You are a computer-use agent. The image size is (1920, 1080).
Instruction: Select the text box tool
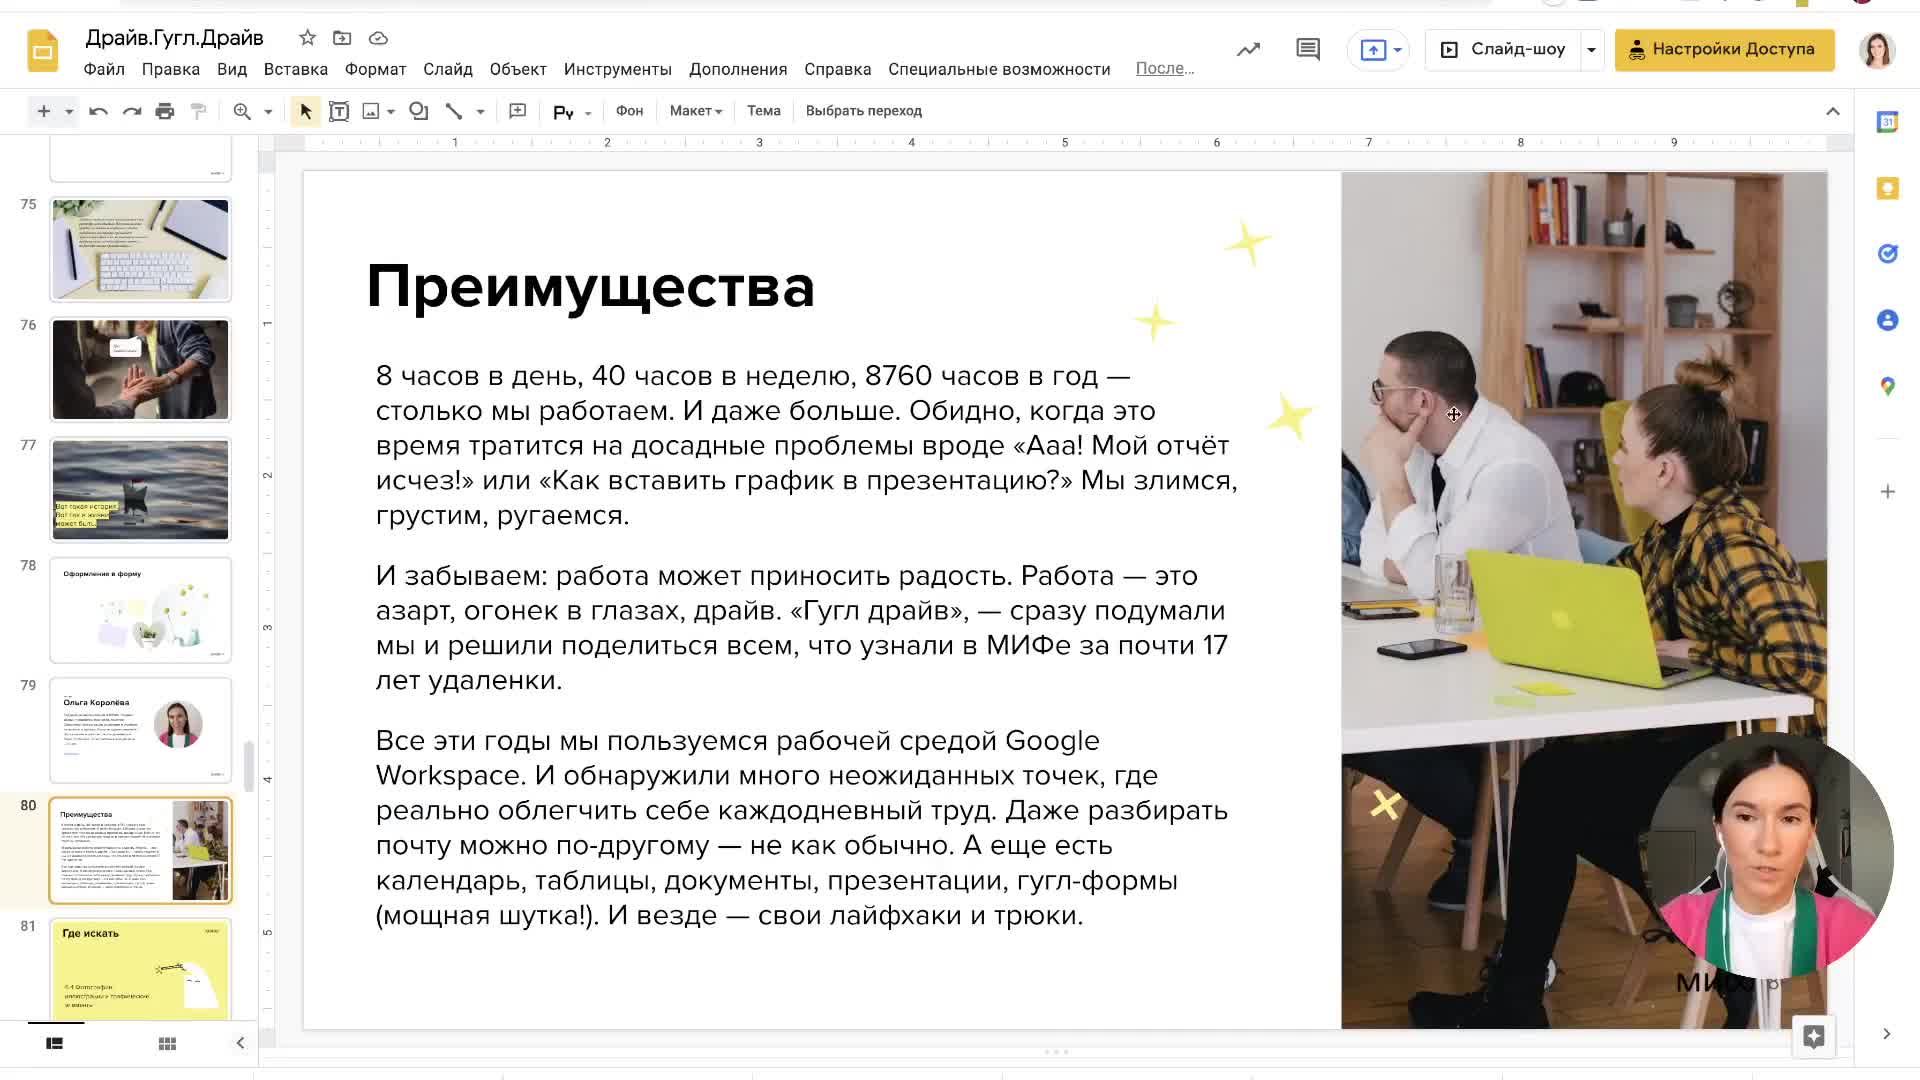coord(339,111)
